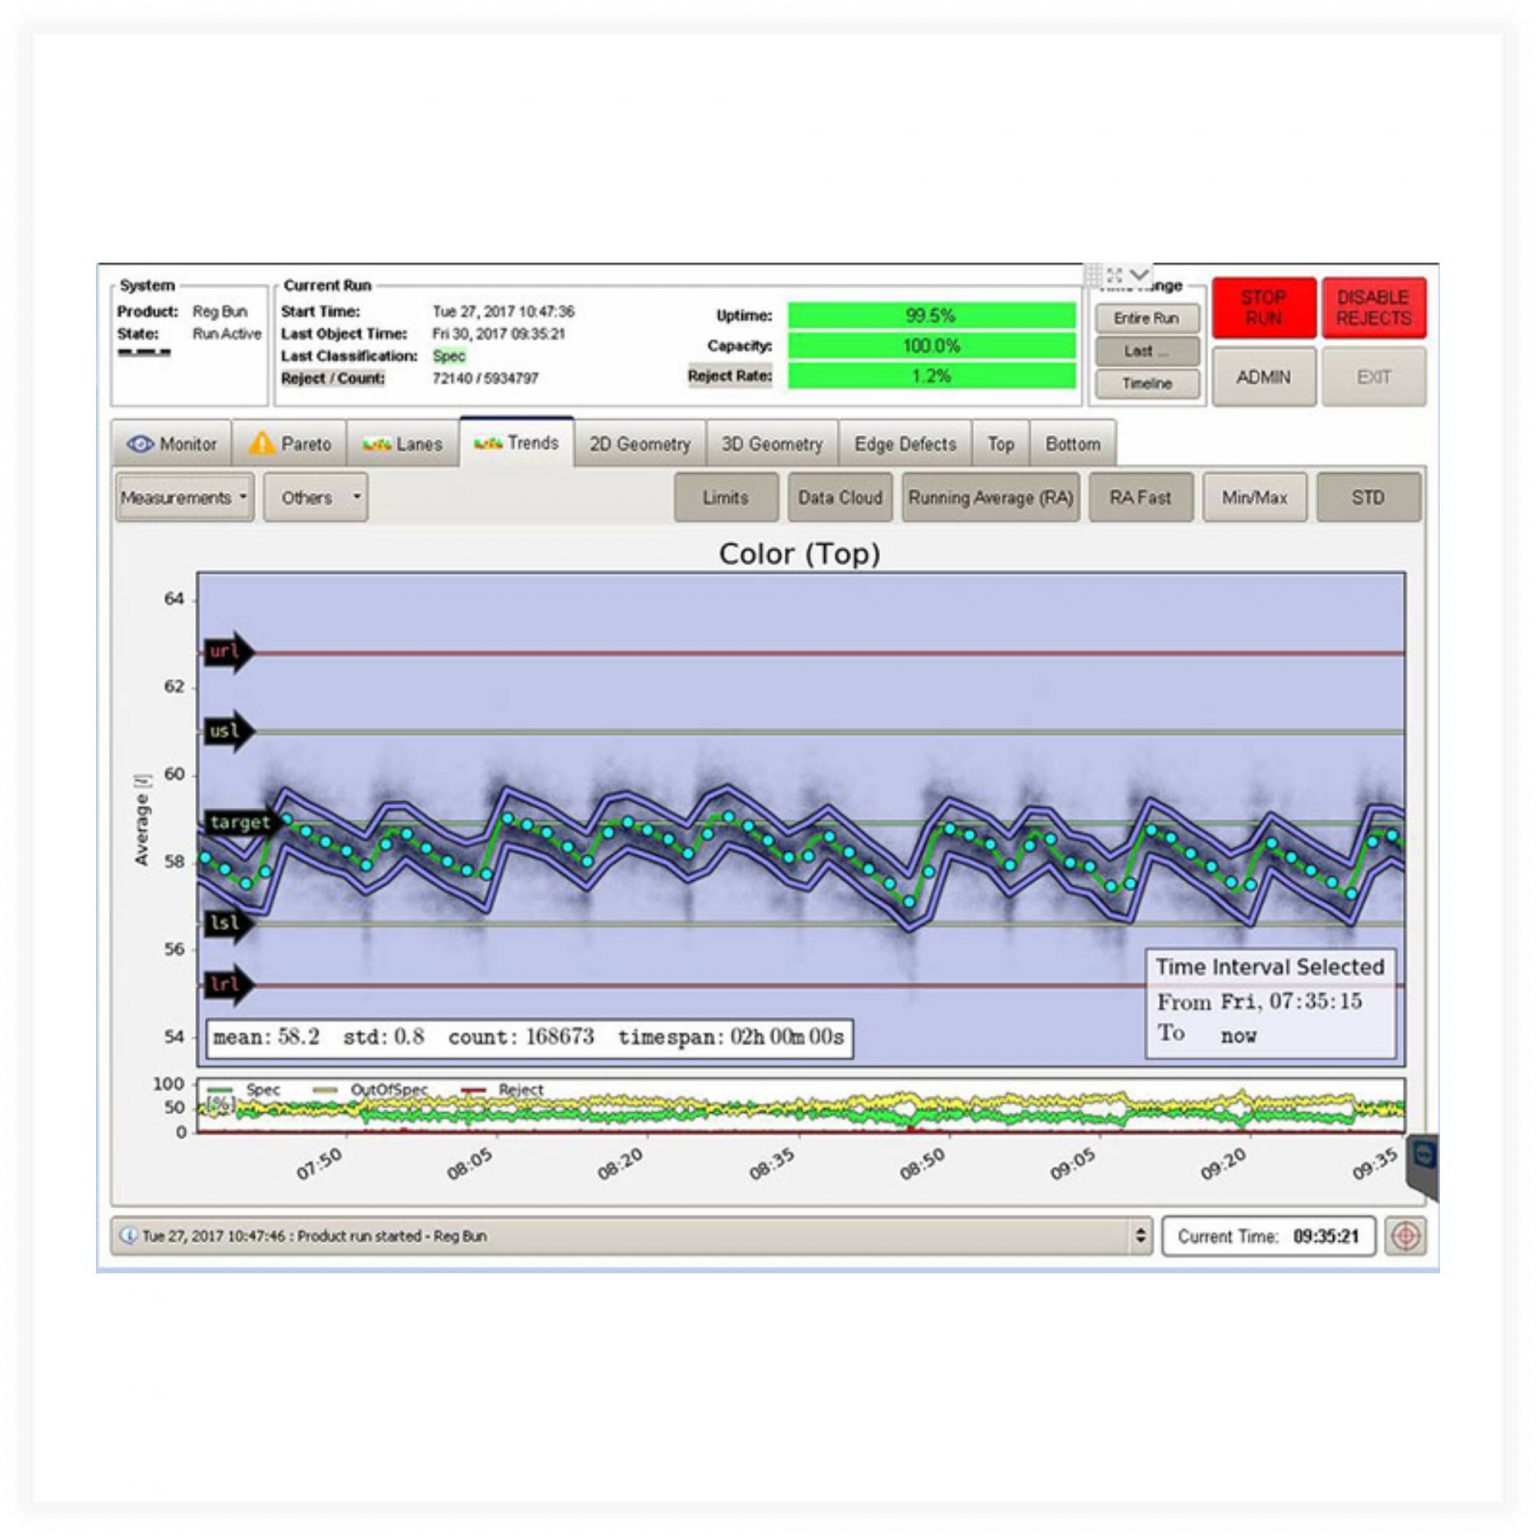This screenshot has height=1536, width=1536.
Task: Click the fullscreen arrows icon above Time Range
Action: (x=1115, y=274)
